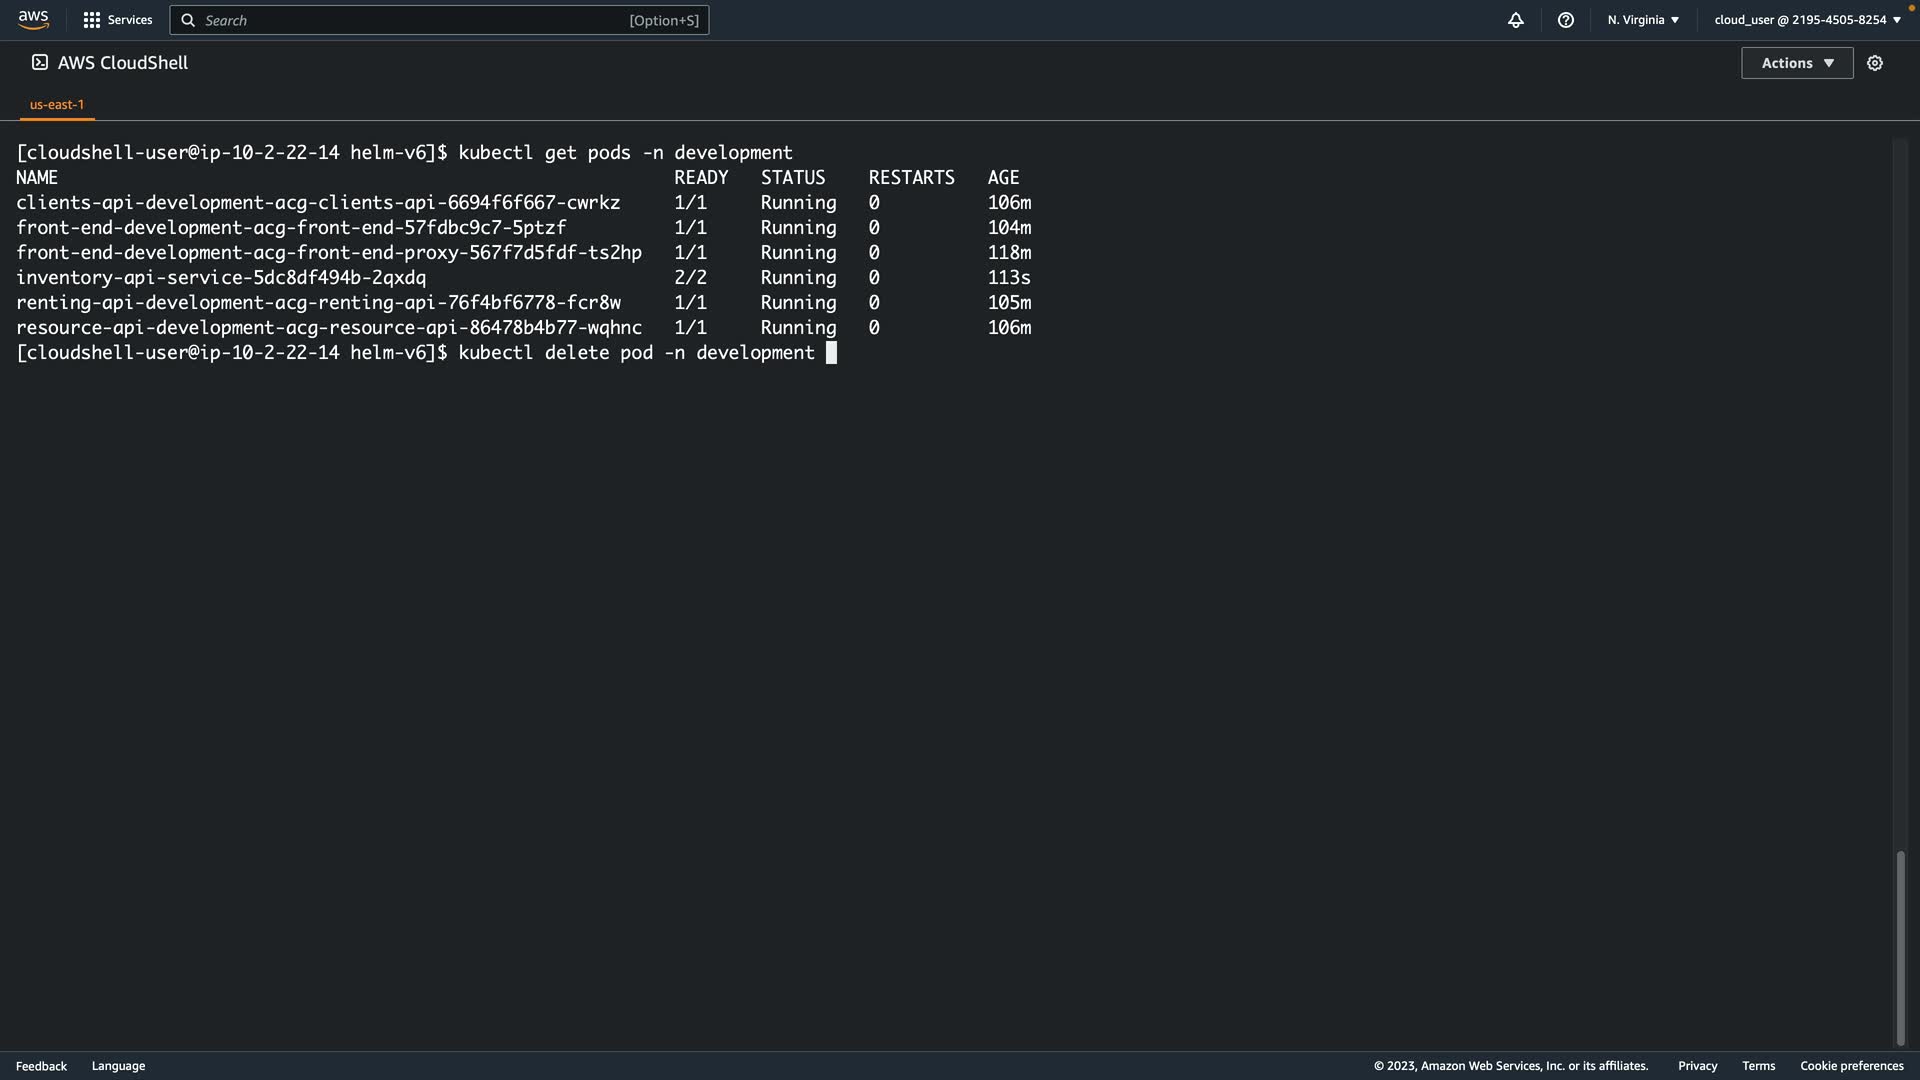This screenshot has width=1920, height=1080.
Task: Click the CloudShell terminal icon in header
Action: coord(40,62)
